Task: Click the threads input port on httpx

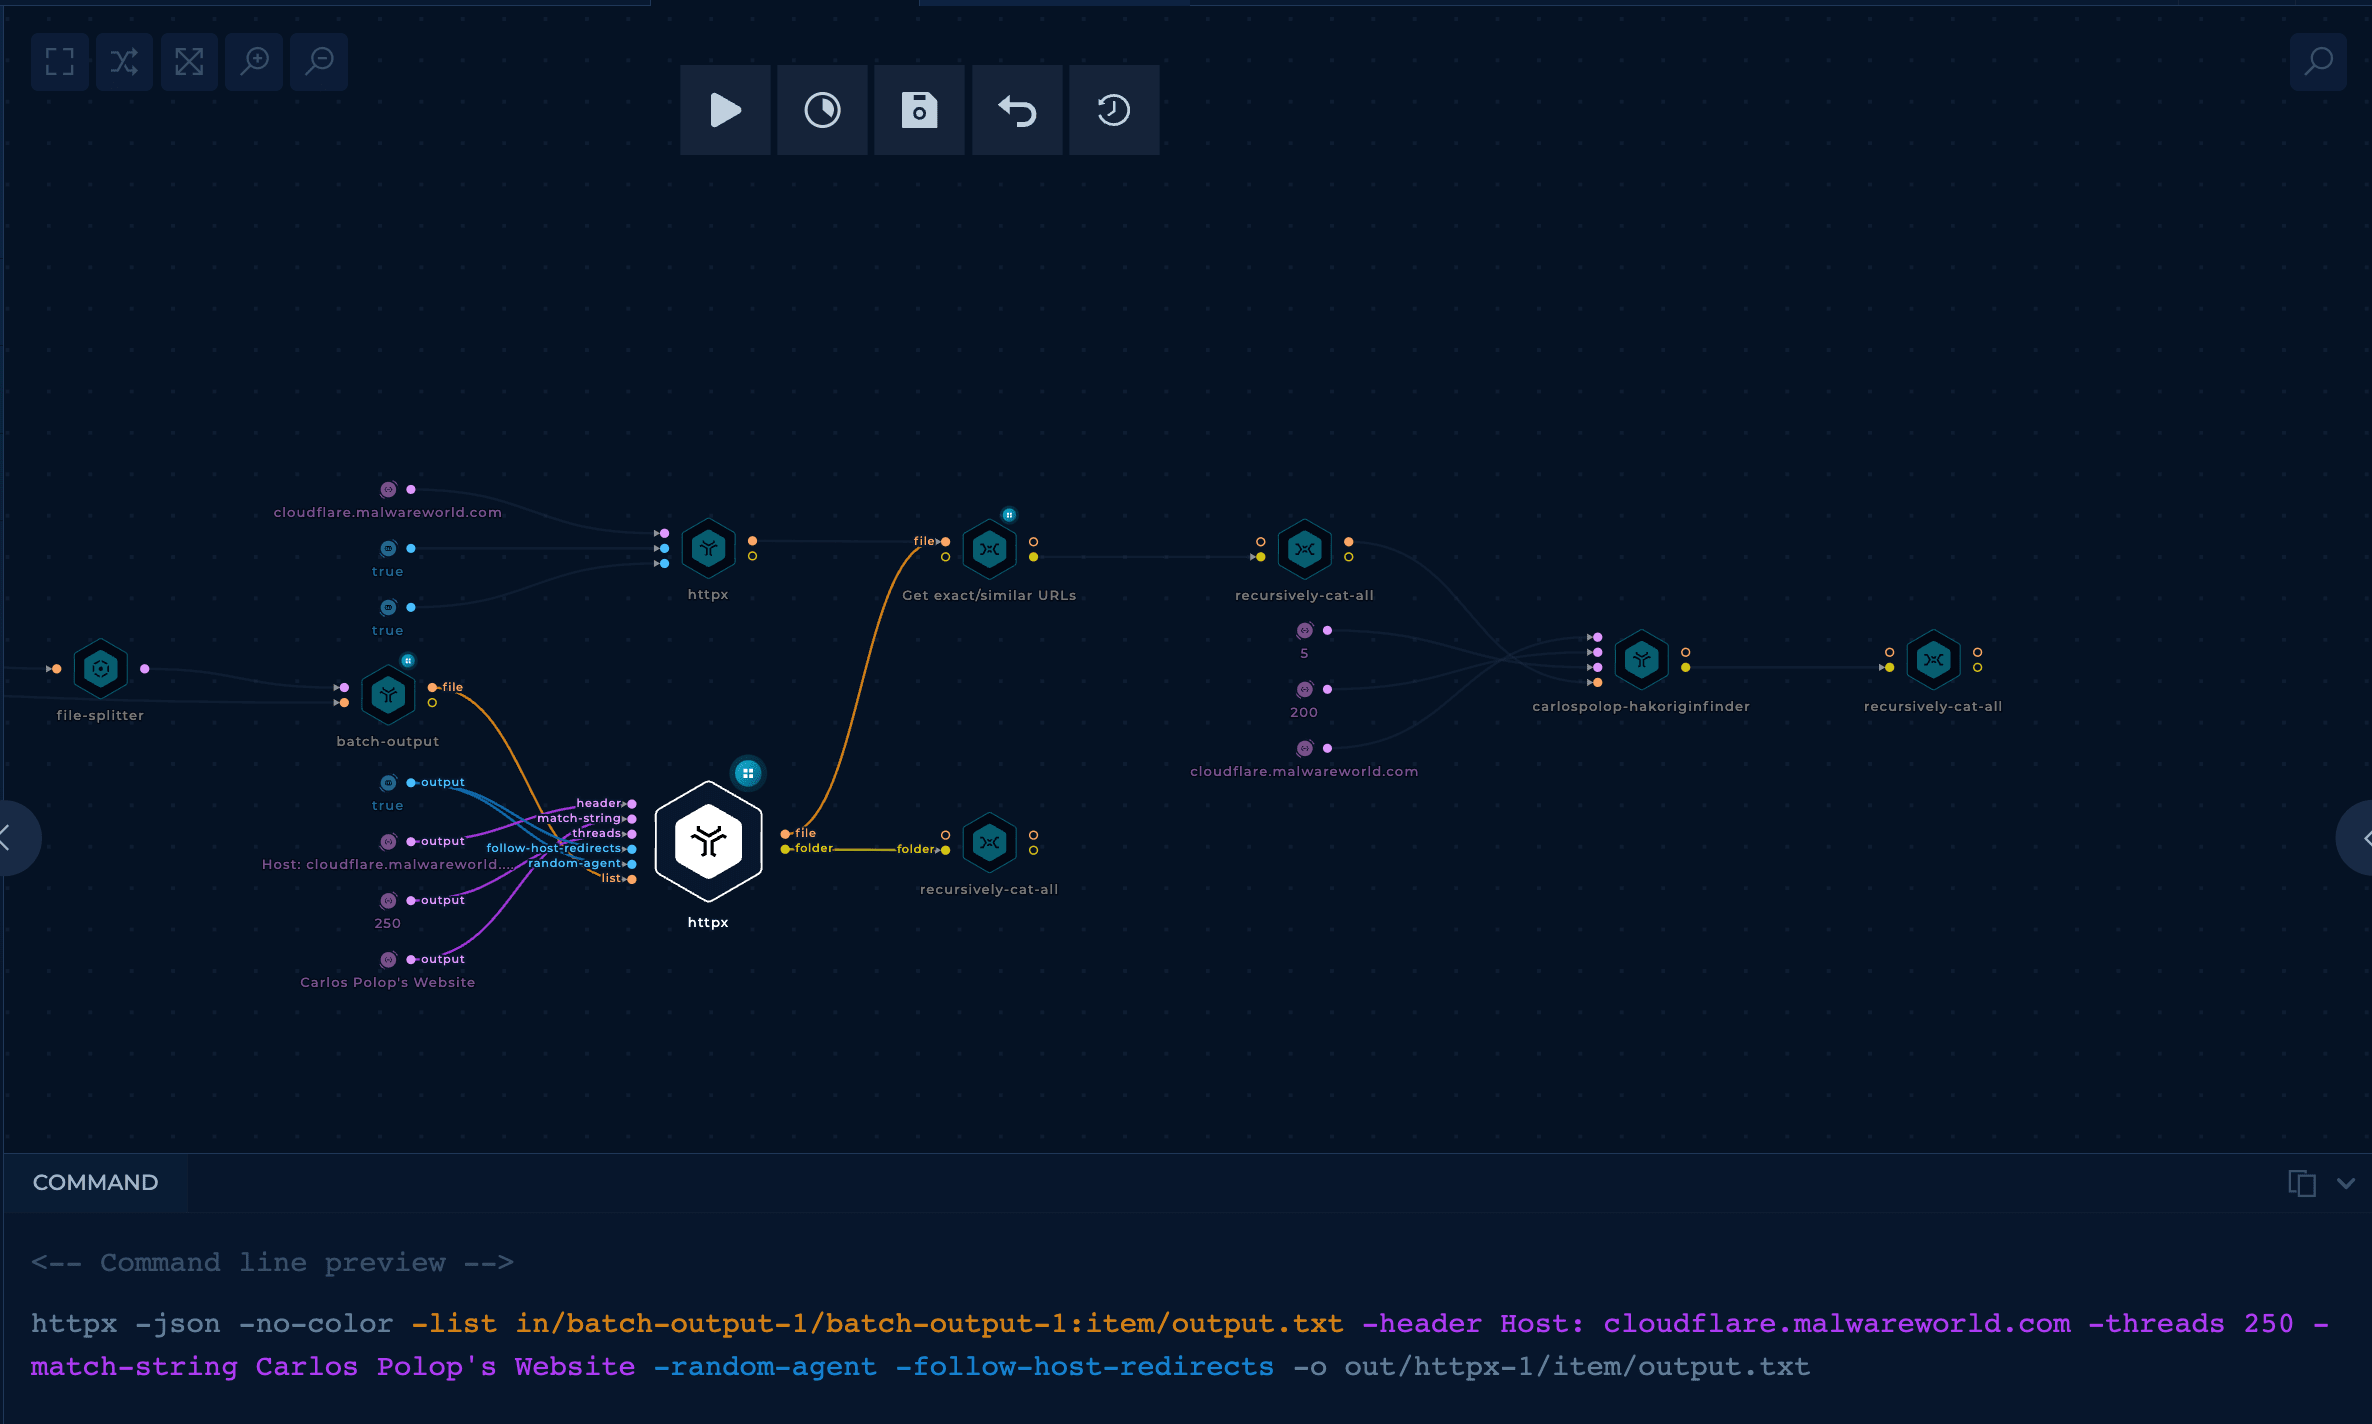Action: point(632,834)
